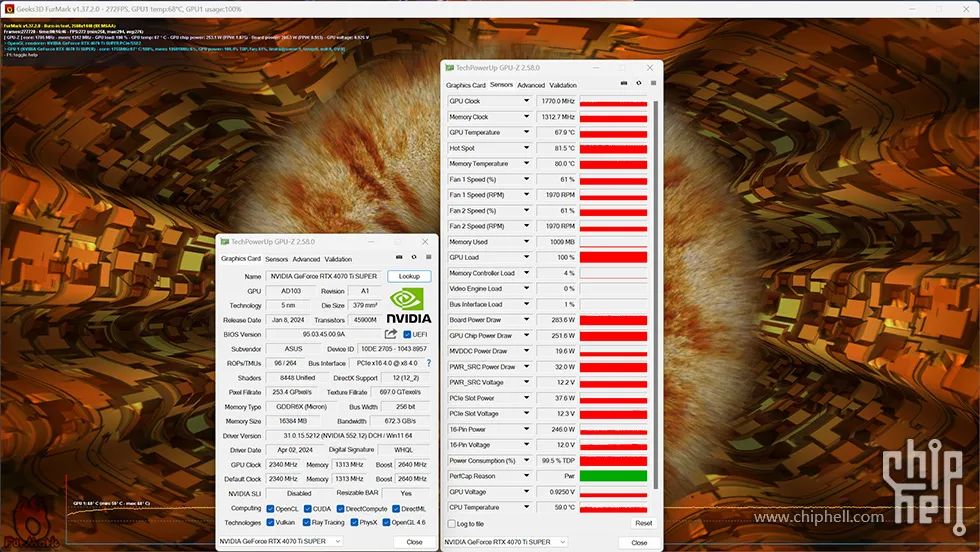Click the question mark icon beside Bus Interface
Viewport: 980px width, 552px height.
tap(429, 363)
